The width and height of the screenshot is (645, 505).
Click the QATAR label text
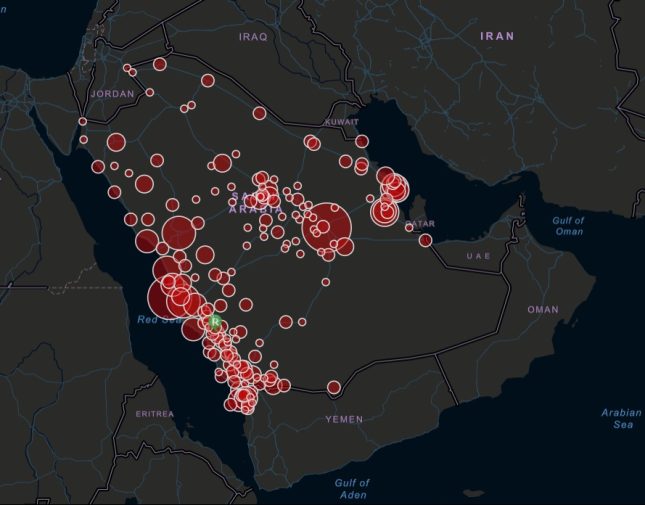[421, 224]
